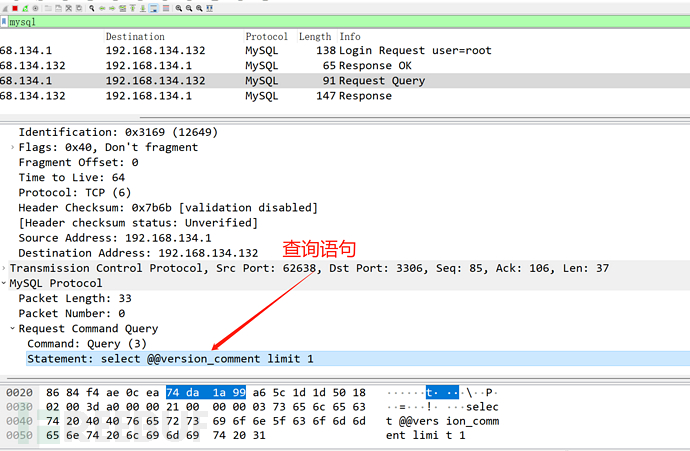Sort by the Length column header
The image size is (690, 451).
coord(315,37)
